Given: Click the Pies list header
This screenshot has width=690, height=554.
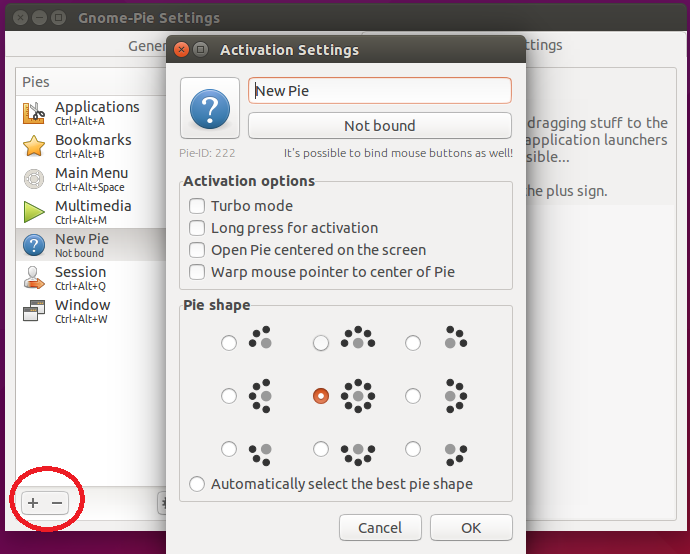Looking at the screenshot, I should point(91,82).
